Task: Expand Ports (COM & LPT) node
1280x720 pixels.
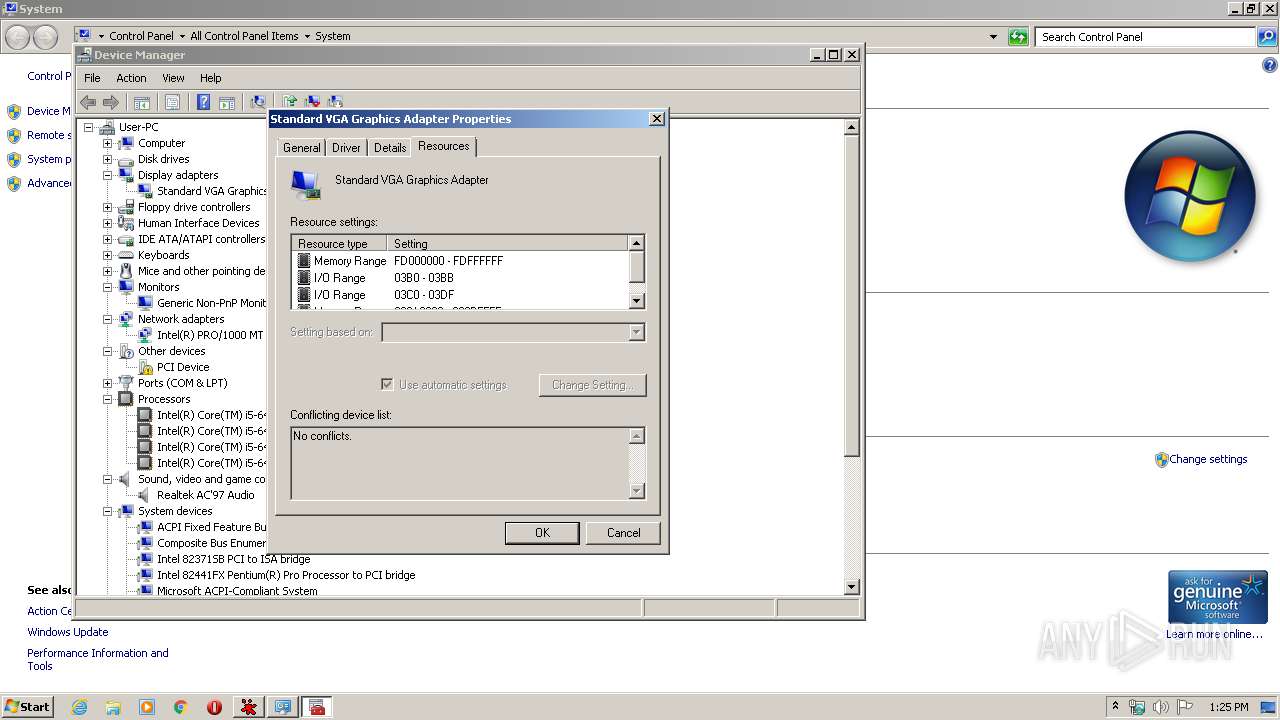Action: point(107,383)
